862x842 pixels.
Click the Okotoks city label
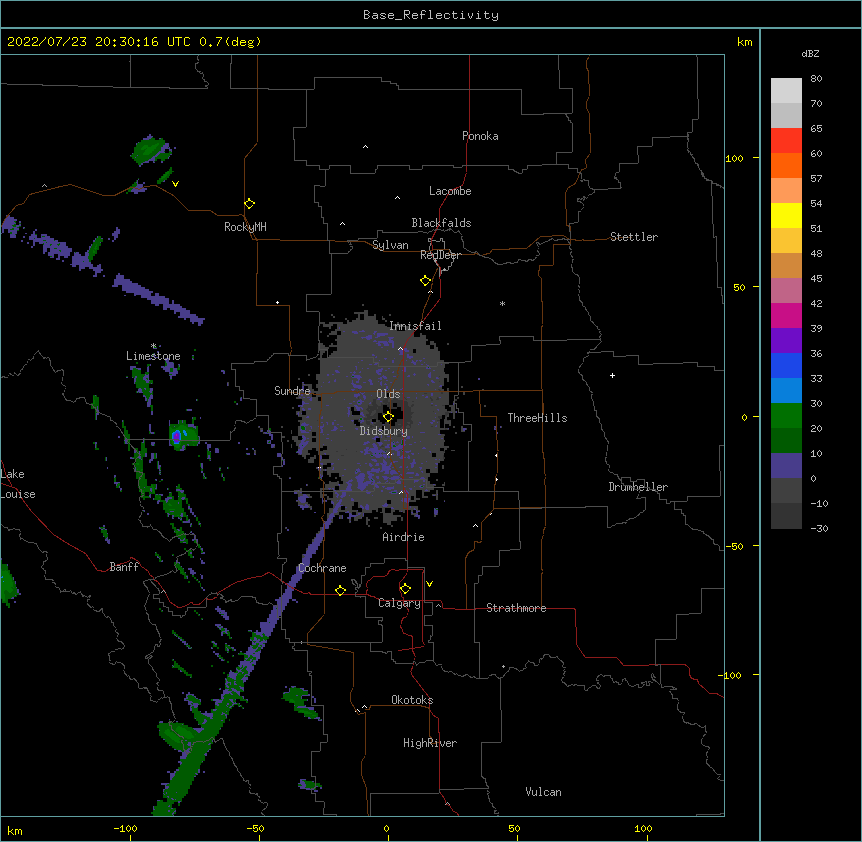(x=412, y=700)
